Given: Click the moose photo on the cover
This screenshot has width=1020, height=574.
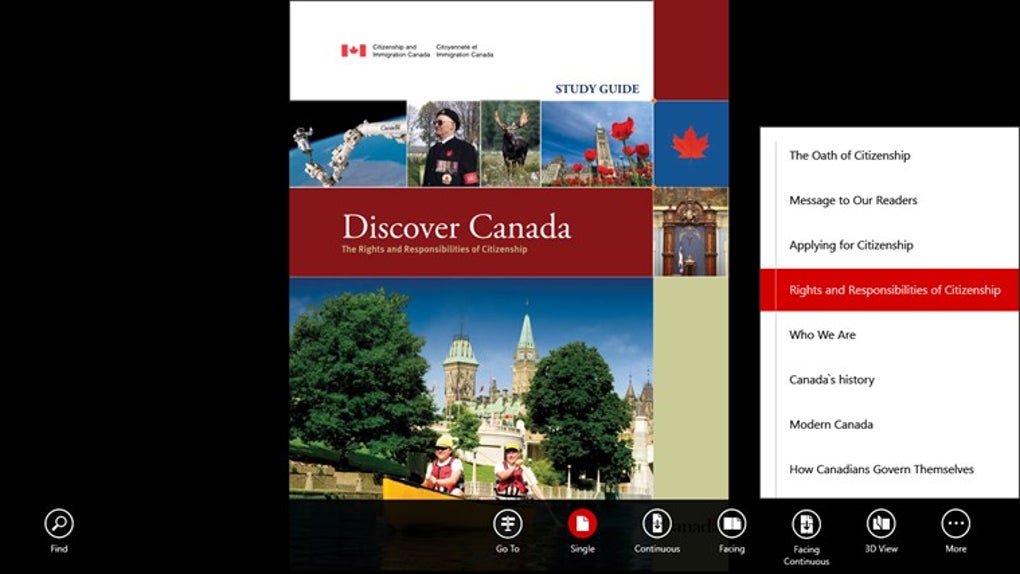Looking at the screenshot, I should pyautogui.click(x=510, y=144).
